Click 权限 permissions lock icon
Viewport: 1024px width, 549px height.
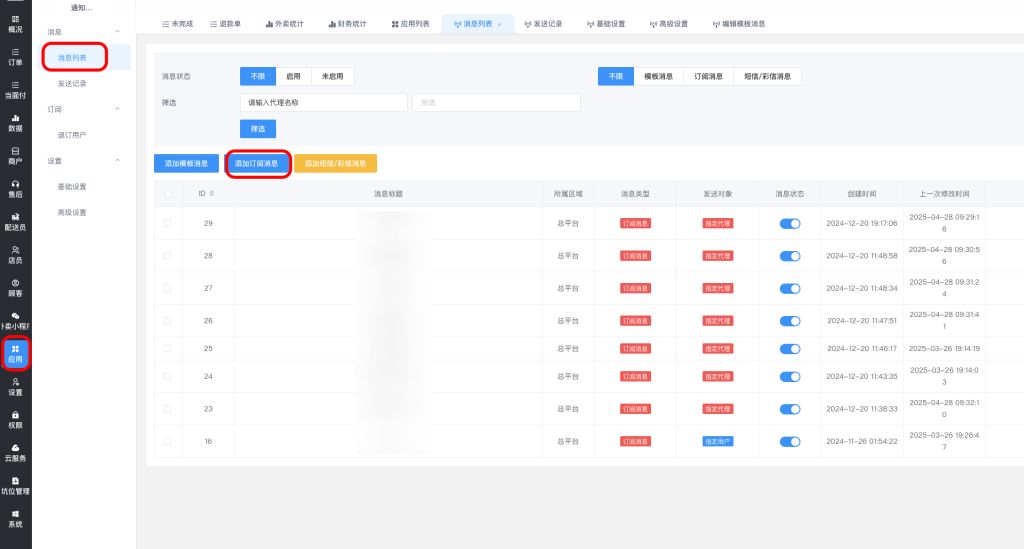(15, 419)
